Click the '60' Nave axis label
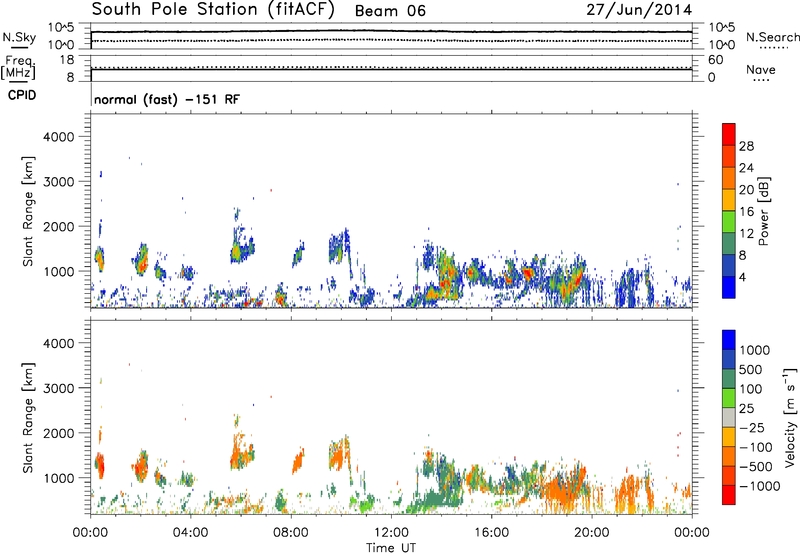The image size is (800, 554). 716,60
